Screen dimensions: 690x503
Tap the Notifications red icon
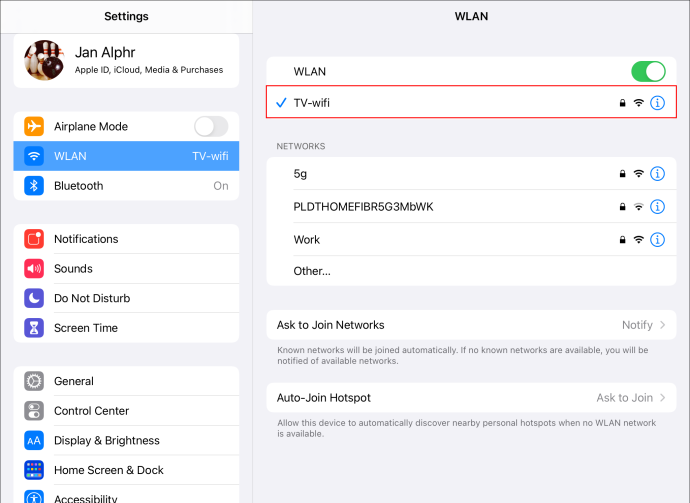coord(34,239)
